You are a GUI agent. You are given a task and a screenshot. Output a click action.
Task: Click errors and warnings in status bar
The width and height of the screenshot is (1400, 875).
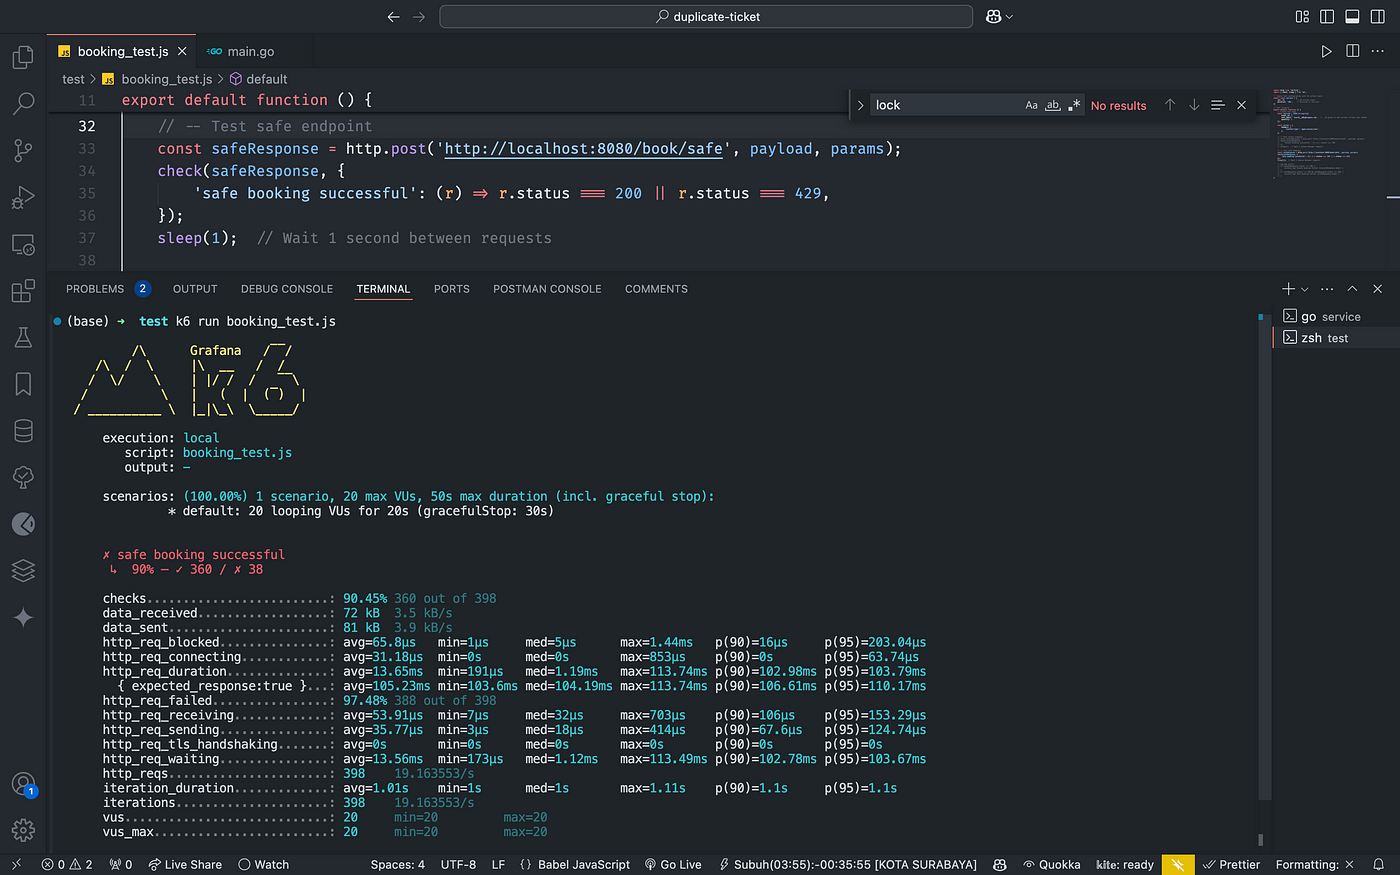coord(67,864)
